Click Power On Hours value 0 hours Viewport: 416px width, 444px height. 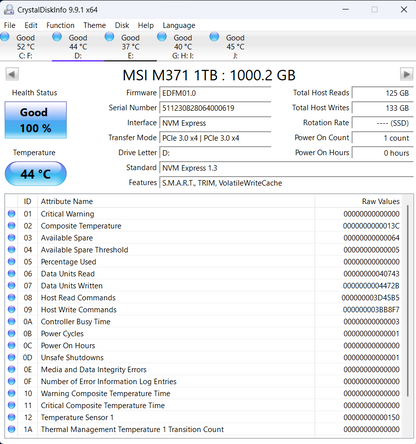(383, 153)
